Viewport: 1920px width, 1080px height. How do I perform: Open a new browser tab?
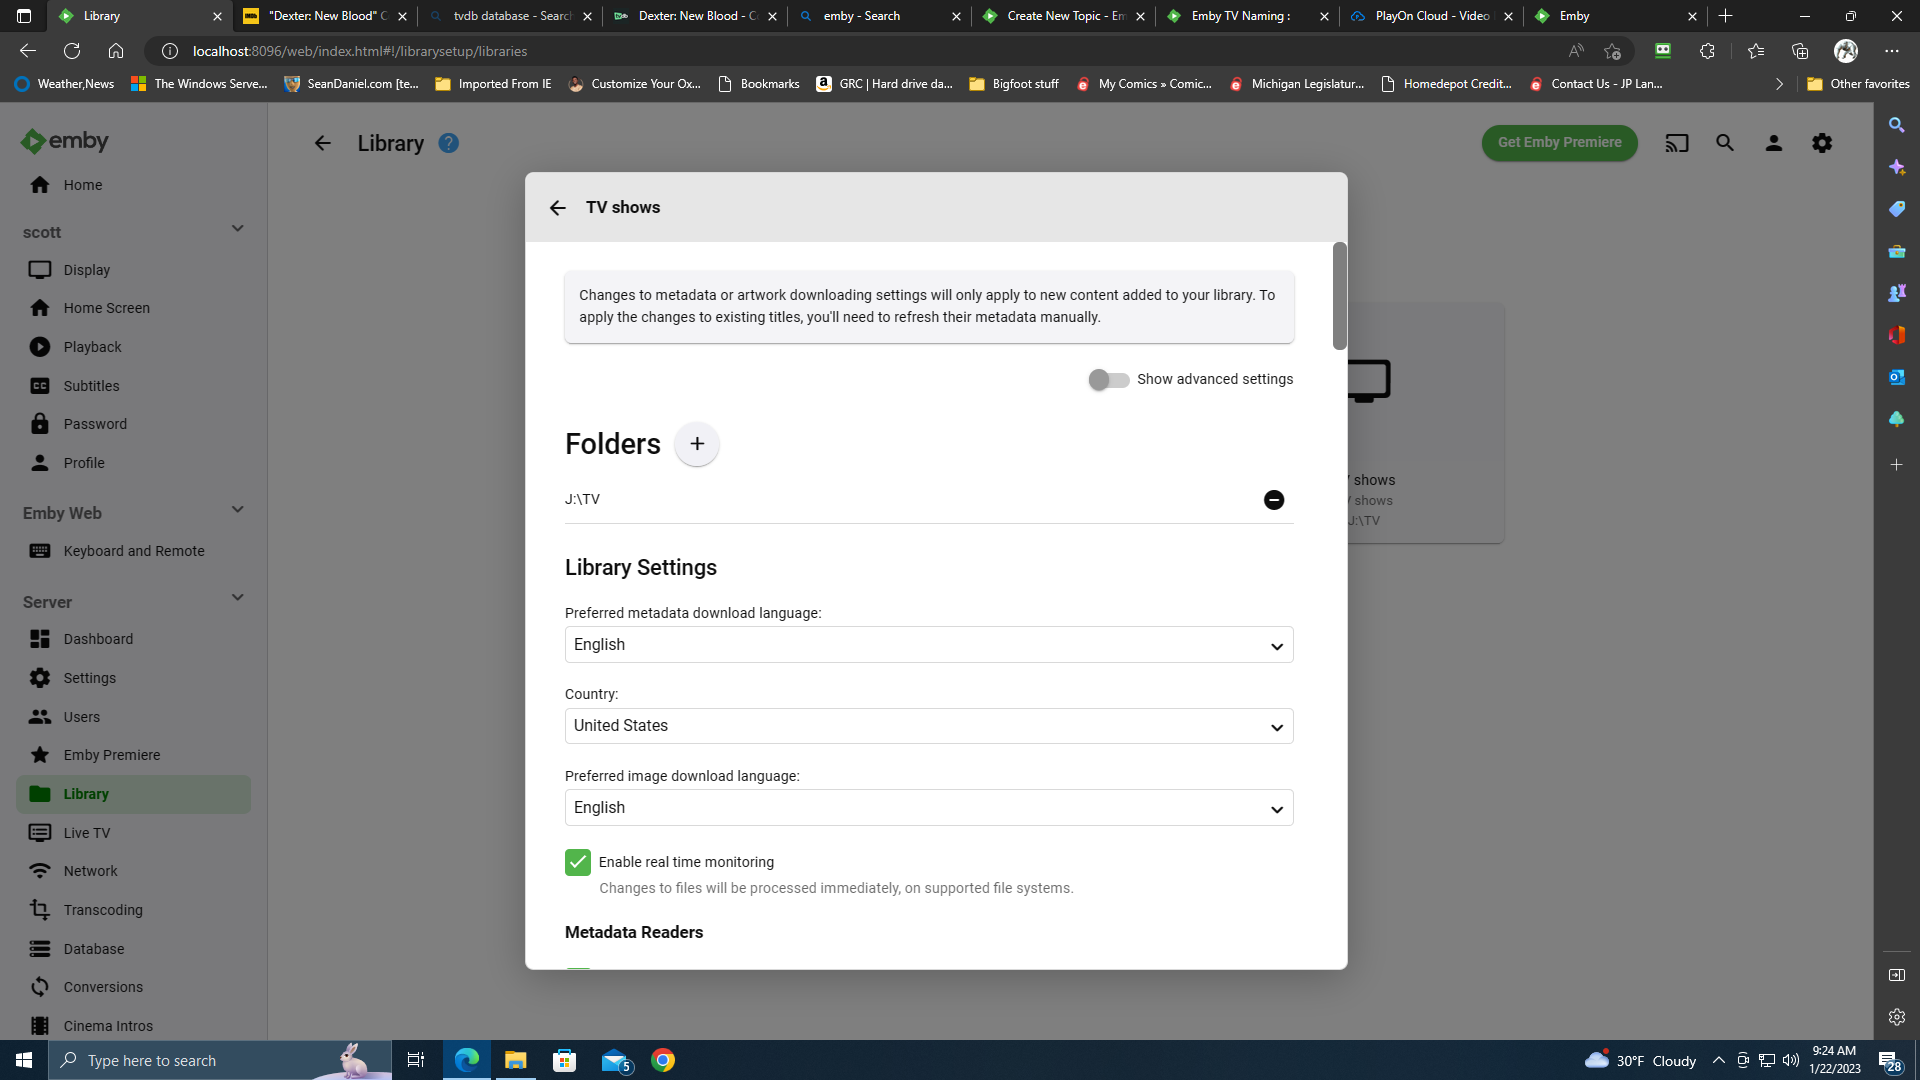coord(1725,16)
